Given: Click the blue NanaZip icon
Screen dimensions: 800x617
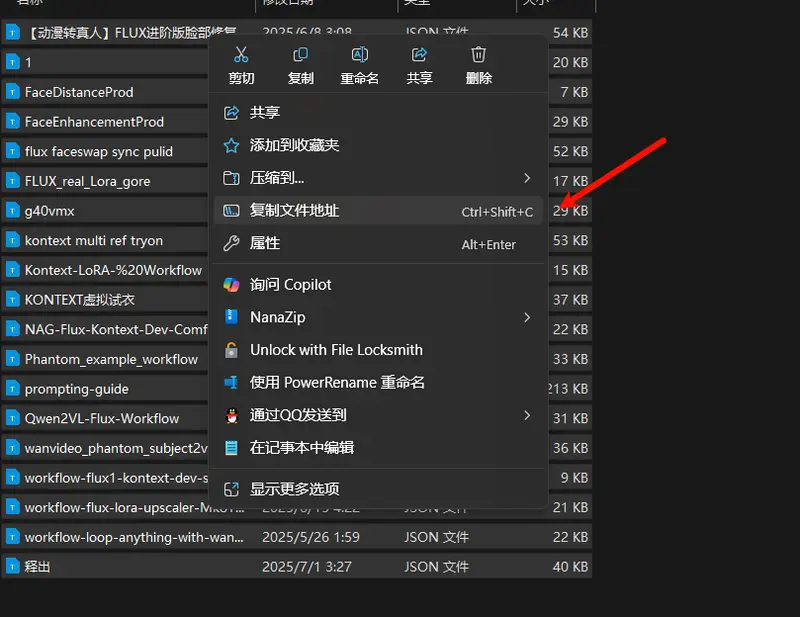Looking at the screenshot, I should pyautogui.click(x=231, y=317).
